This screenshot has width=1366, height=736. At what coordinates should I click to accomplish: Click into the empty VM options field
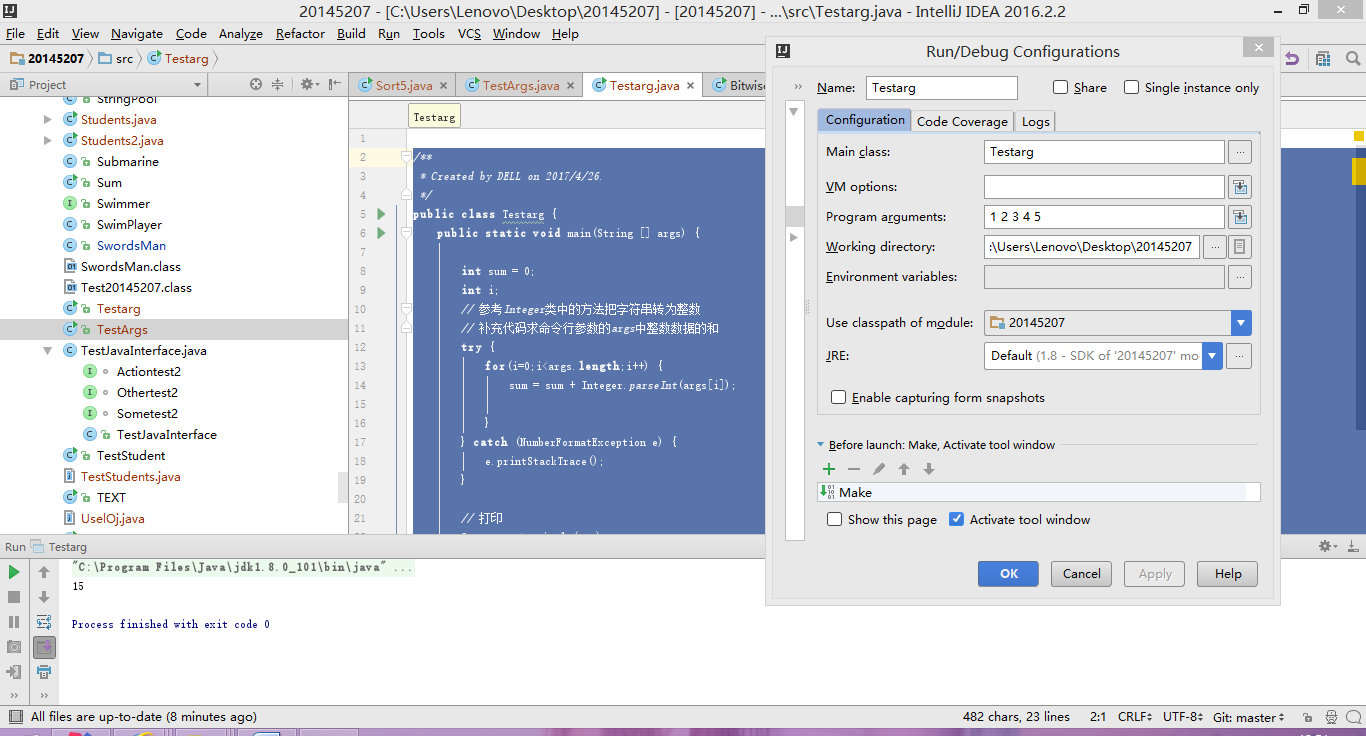click(1104, 187)
